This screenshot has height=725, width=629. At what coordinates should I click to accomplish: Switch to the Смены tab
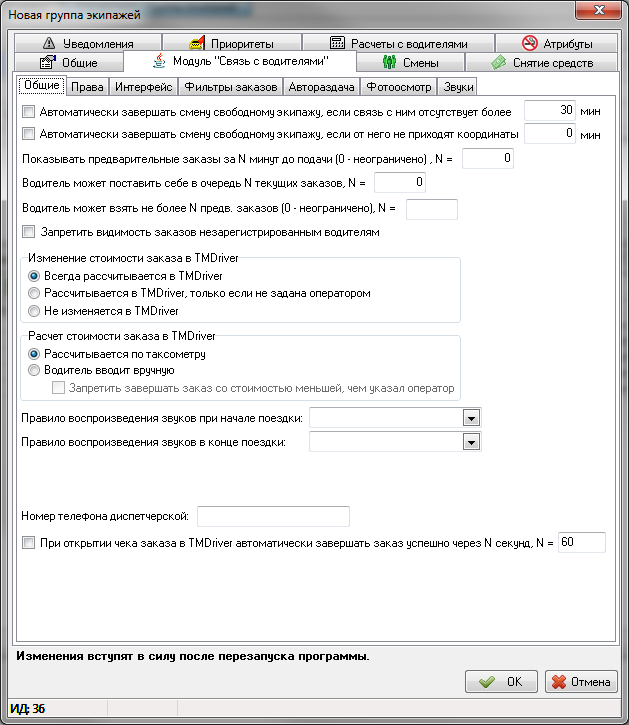(410, 62)
